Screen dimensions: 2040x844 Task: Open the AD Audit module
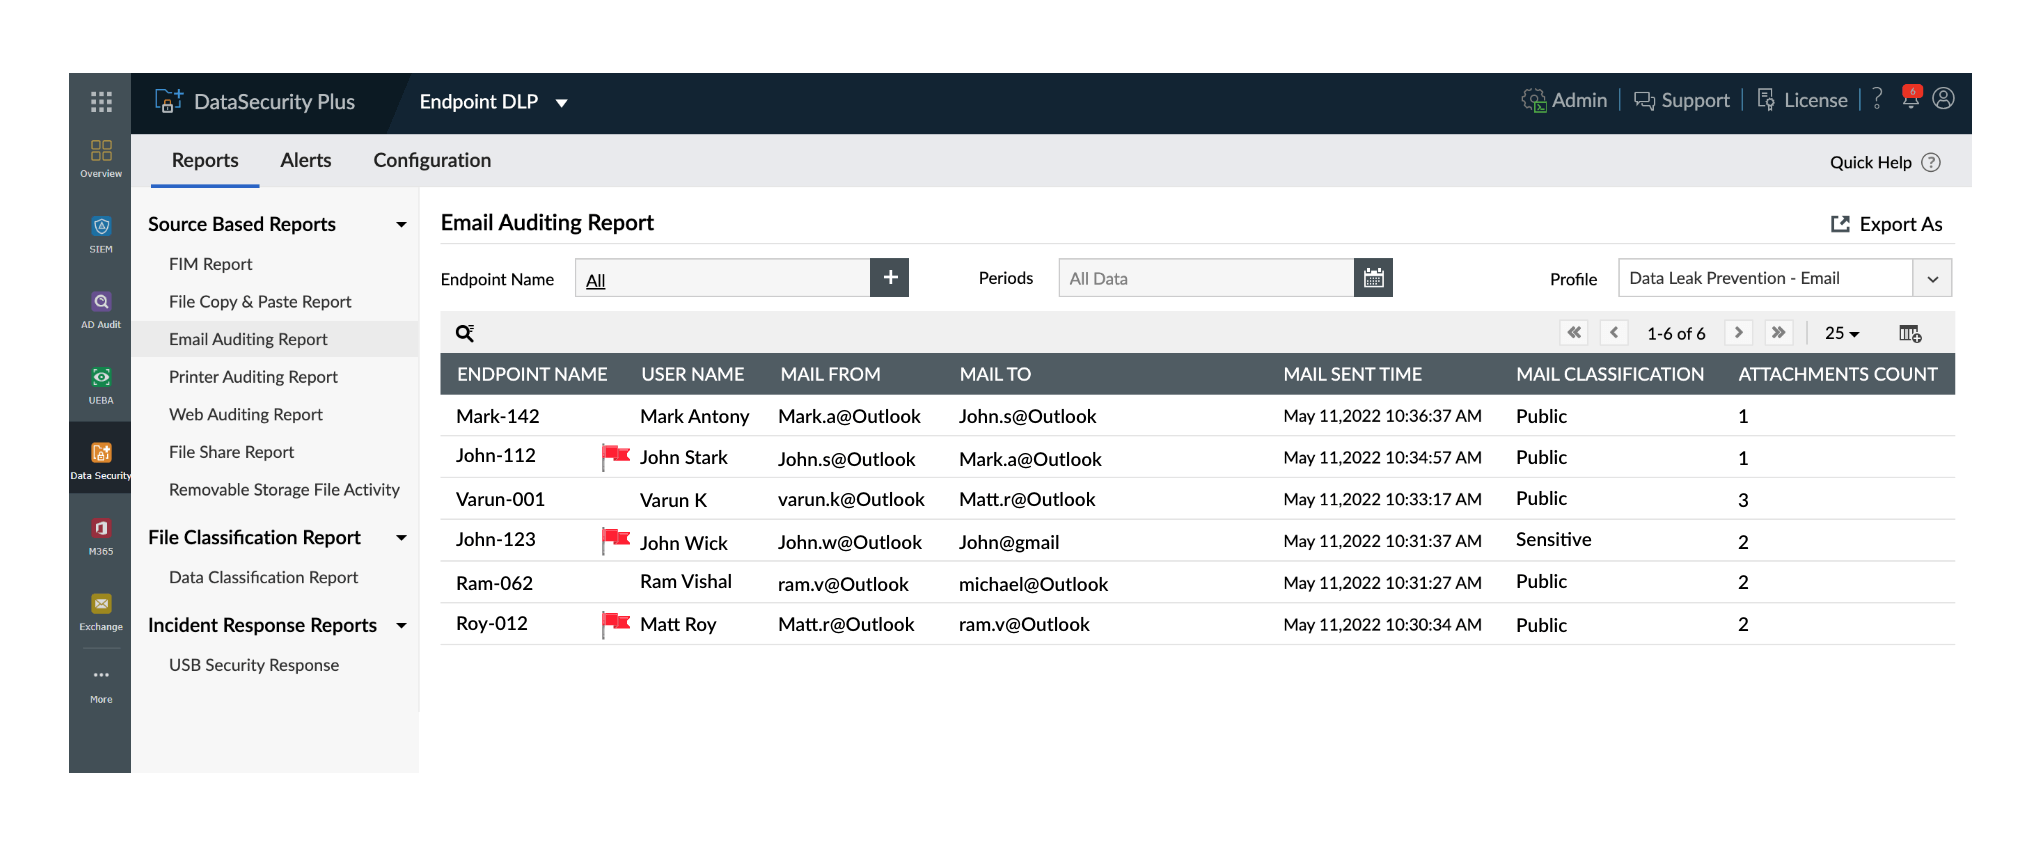click(101, 310)
